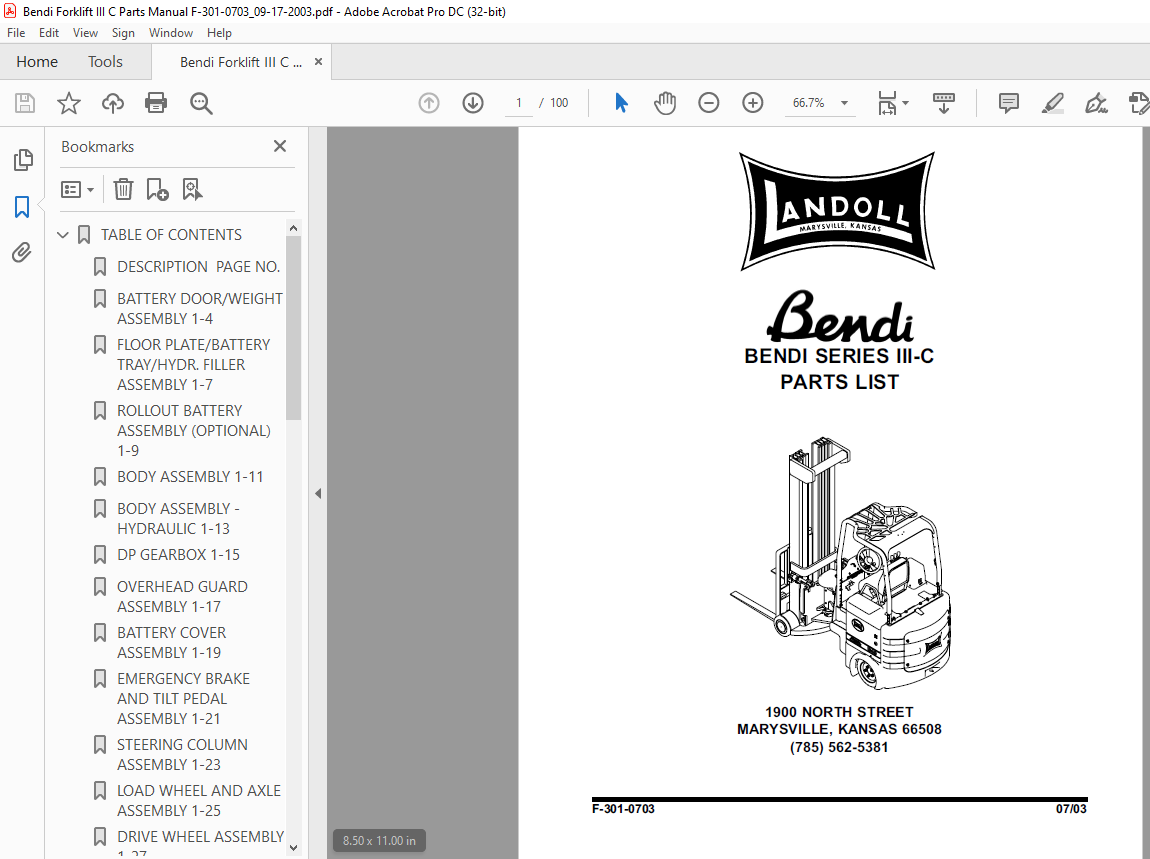Activate the Hand pan tool
The height and width of the screenshot is (859, 1150).
(664, 103)
